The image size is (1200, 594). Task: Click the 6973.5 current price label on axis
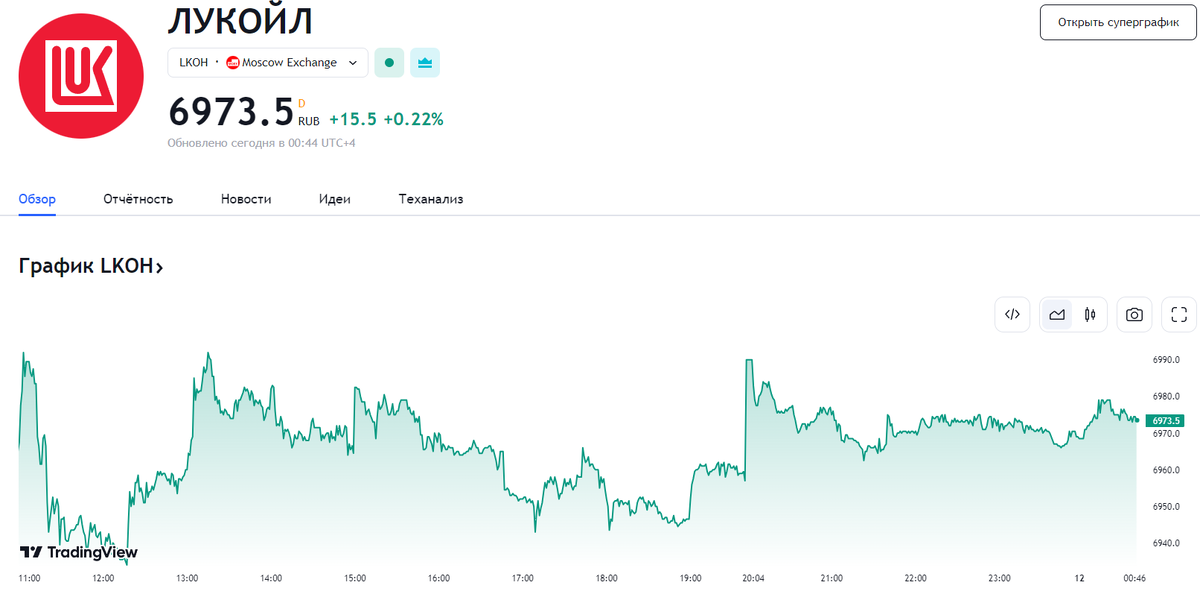coord(1166,421)
